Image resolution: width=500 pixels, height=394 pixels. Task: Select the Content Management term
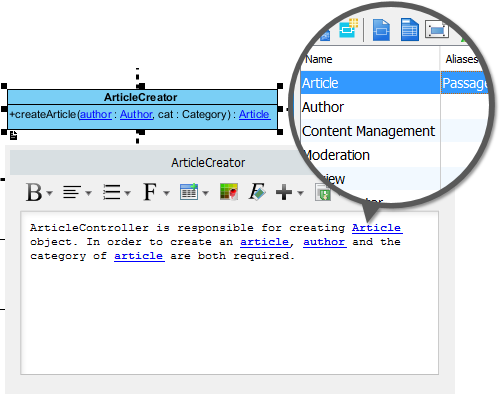[368, 131]
